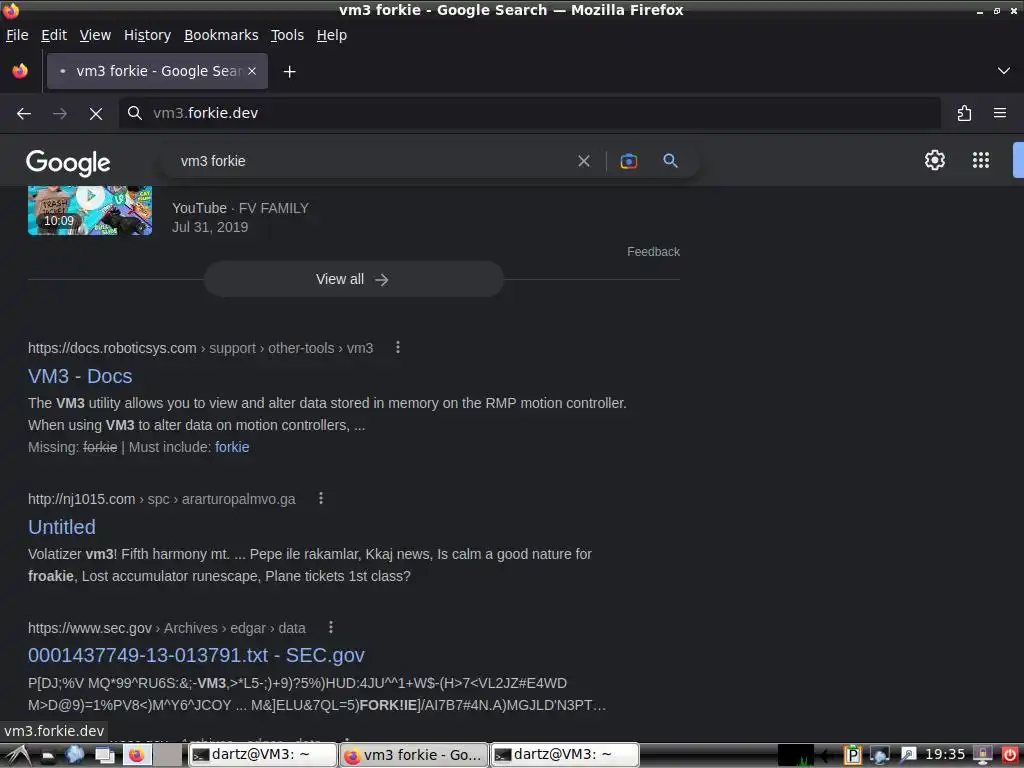Click the Google logo

pos(68,163)
